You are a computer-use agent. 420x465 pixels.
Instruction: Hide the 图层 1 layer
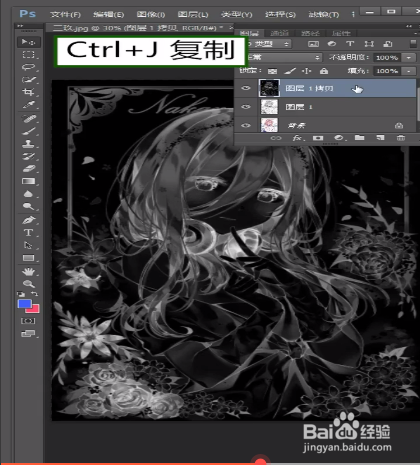pyautogui.click(x=246, y=107)
